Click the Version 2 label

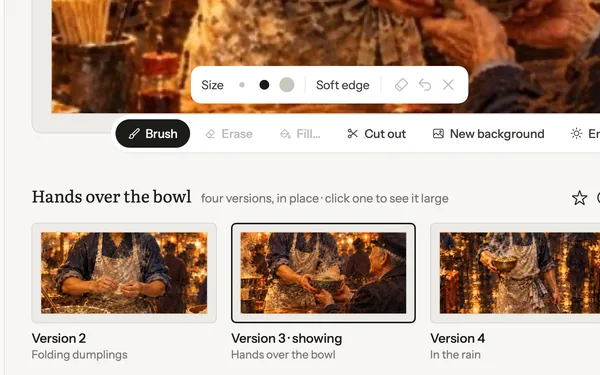pyautogui.click(x=59, y=338)
